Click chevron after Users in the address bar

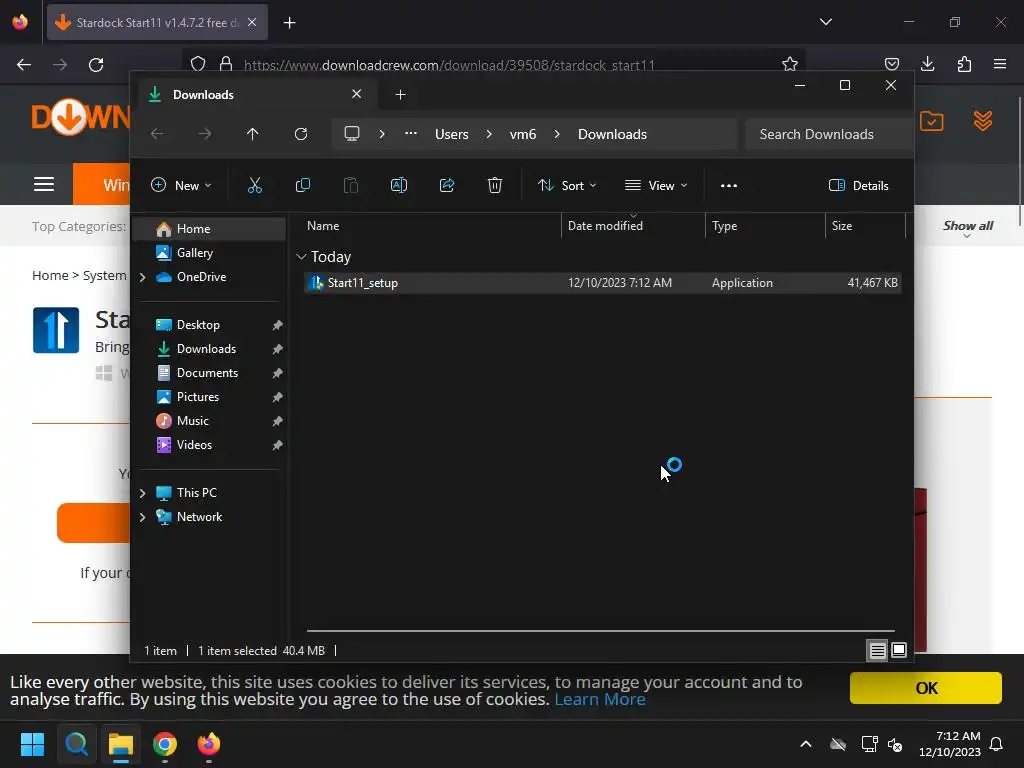(488, 134)
